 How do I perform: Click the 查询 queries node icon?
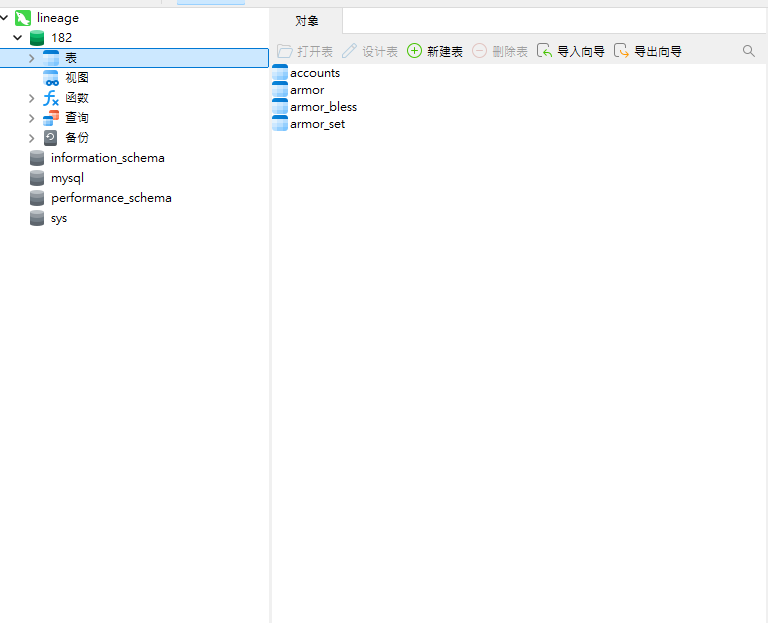pyautogui.click(x=51, y=118)
